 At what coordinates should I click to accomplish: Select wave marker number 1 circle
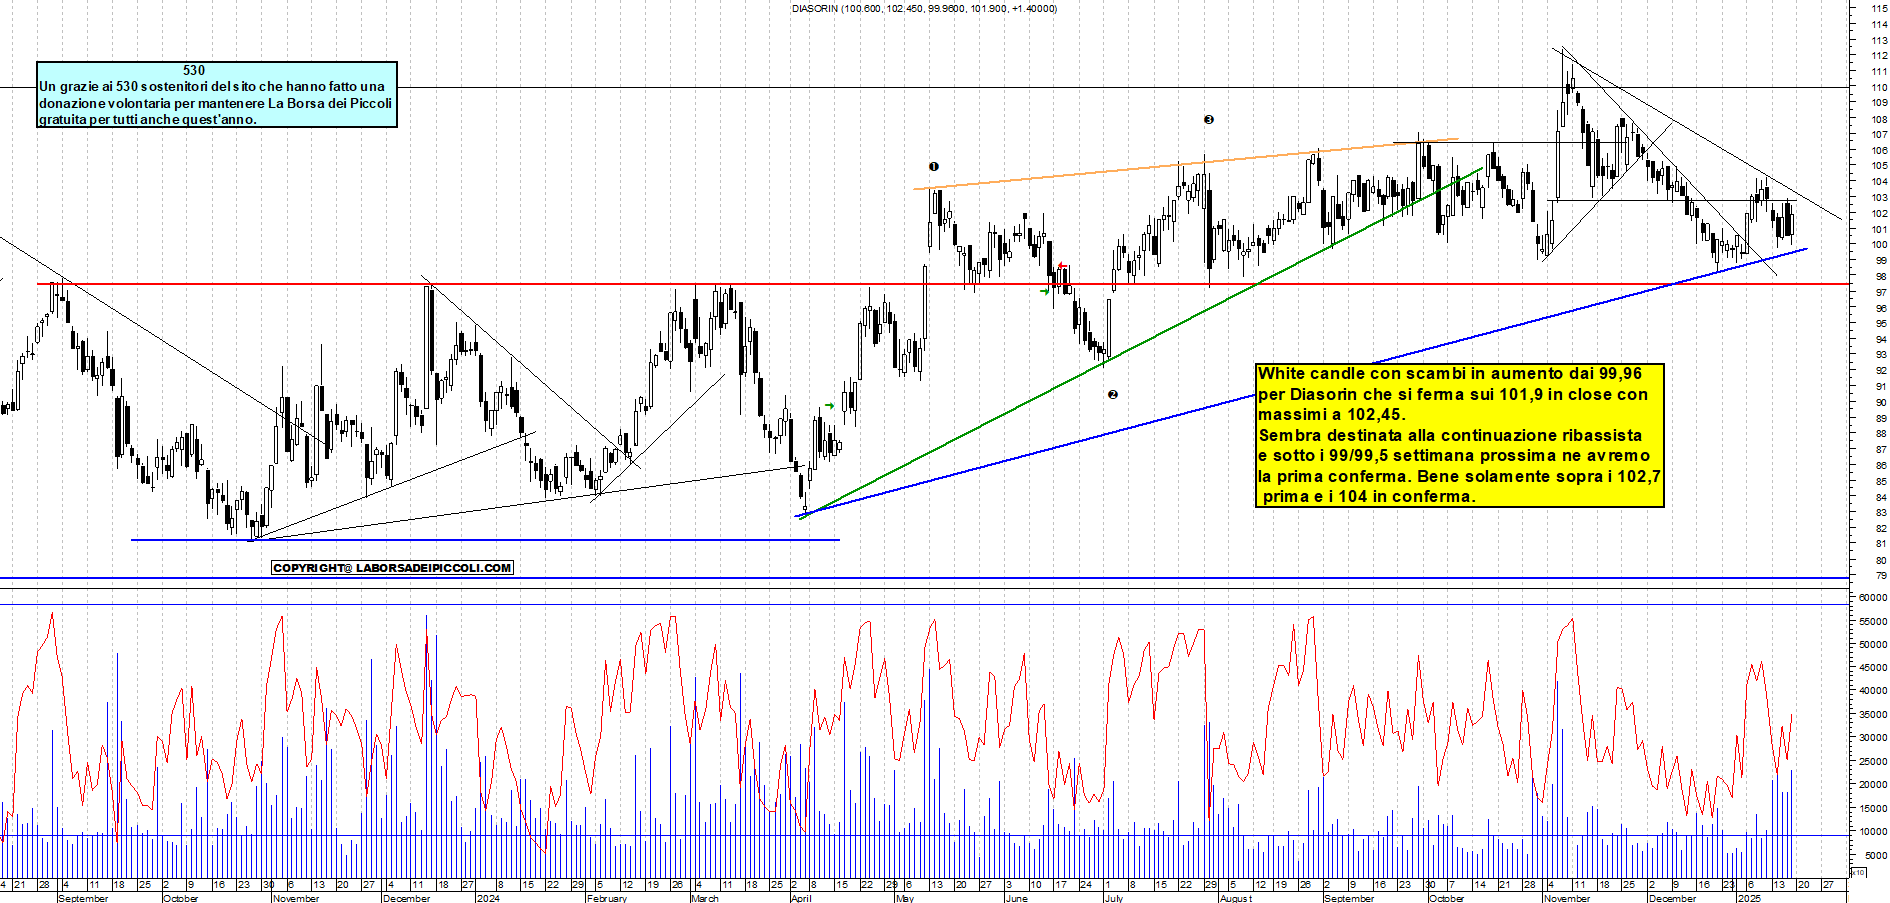coord(934,167)
